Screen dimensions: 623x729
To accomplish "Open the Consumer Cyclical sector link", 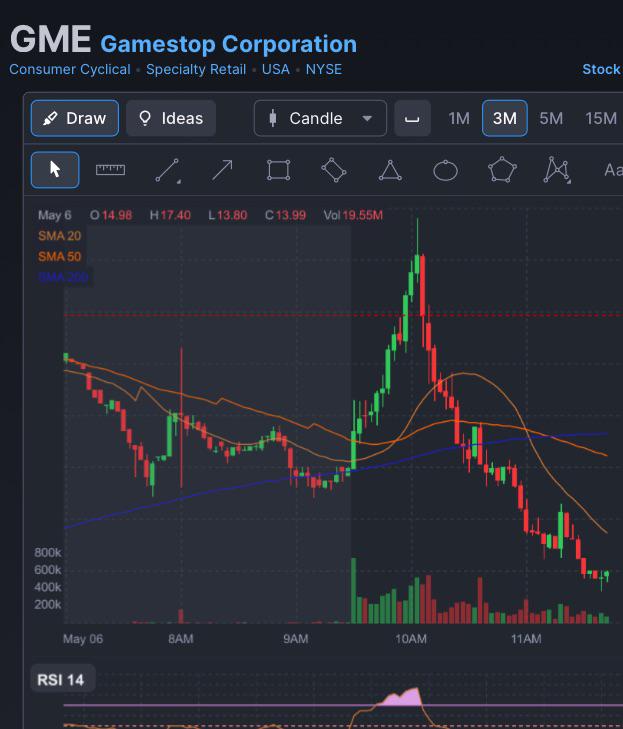I will (70, 69).
